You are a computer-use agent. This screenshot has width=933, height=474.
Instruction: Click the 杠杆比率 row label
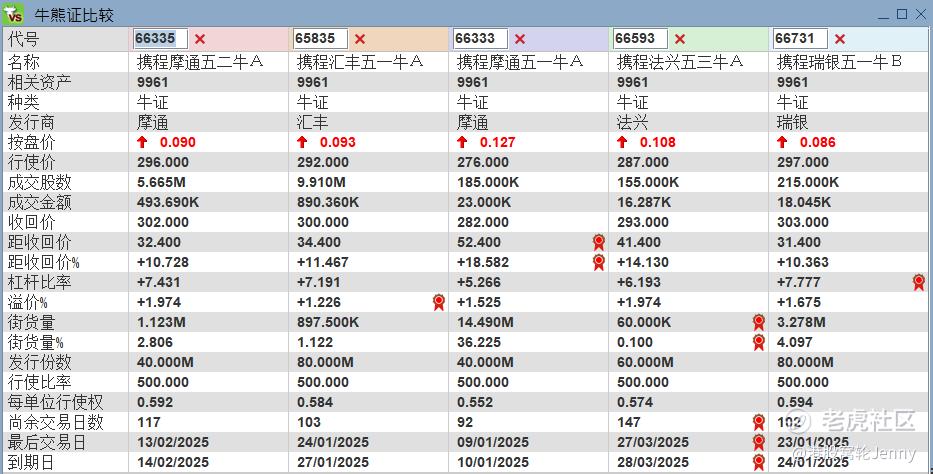click(39, 282)
